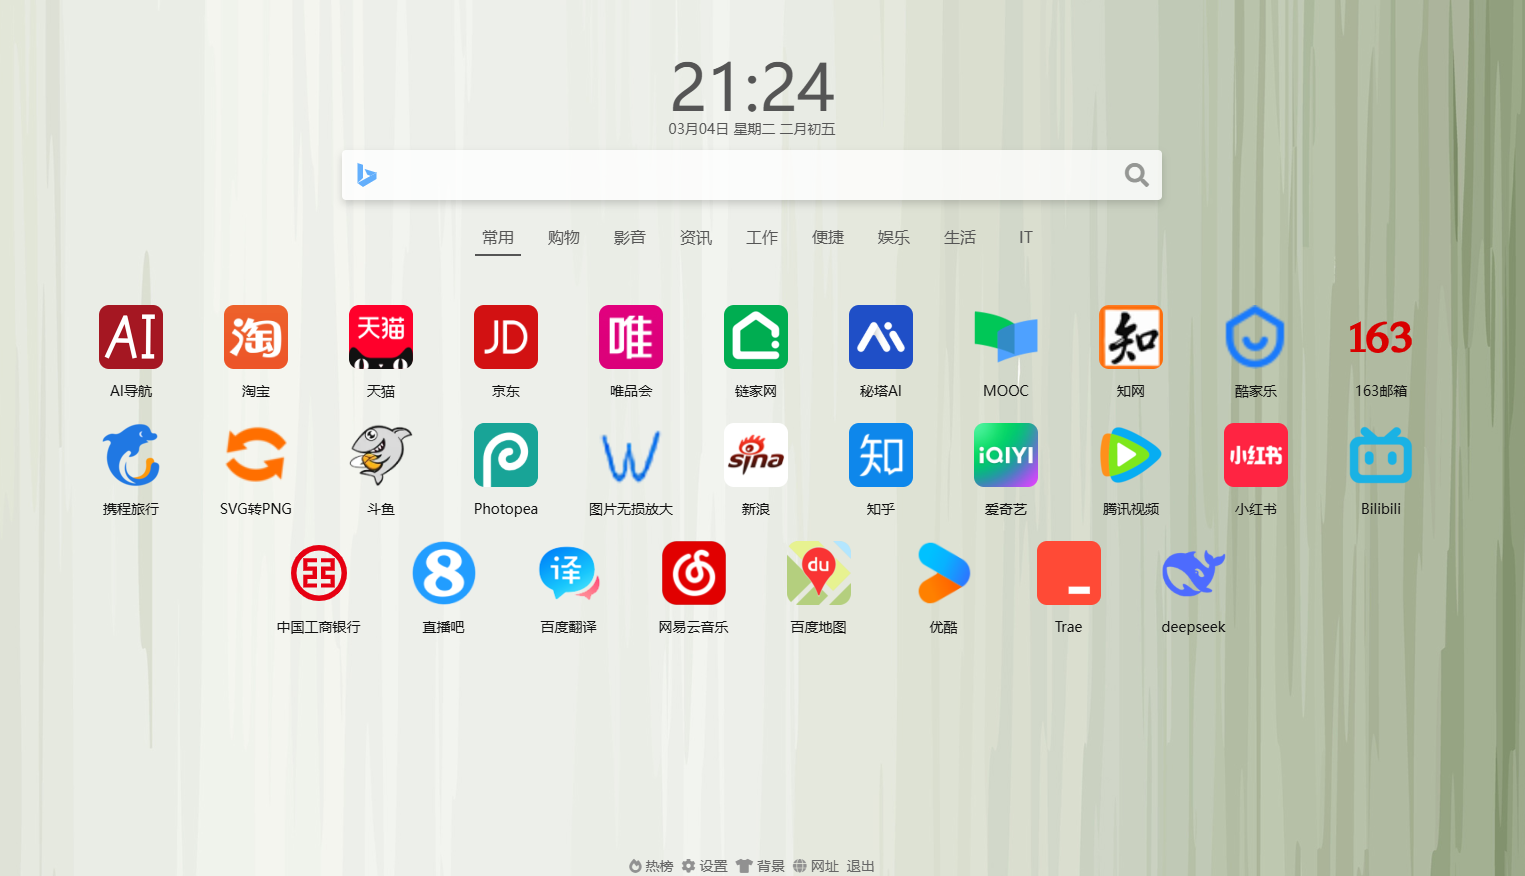Open the 新浪 sina icon
The width and height of the screenshot is (1525, 876).
(756, 455)
